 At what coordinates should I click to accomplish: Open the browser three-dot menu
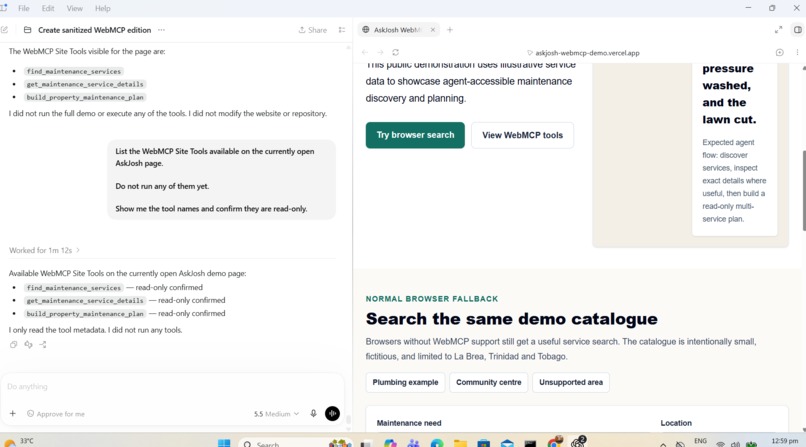797,52
